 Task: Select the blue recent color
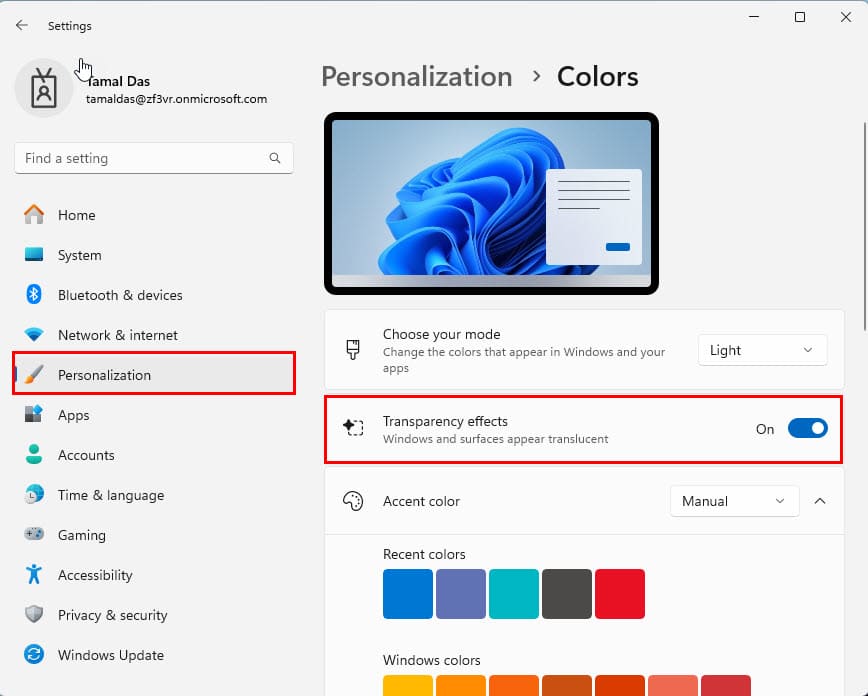[407, 594]
